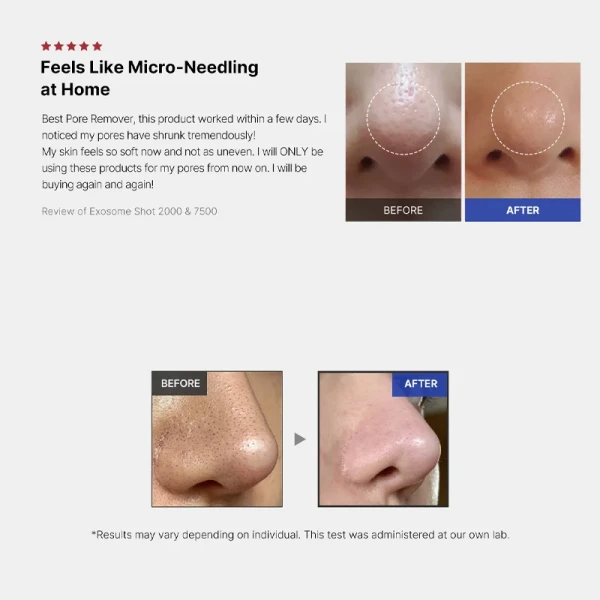Click the 'Feels Like Micro-Needling at Home' heading

[150, 78]
